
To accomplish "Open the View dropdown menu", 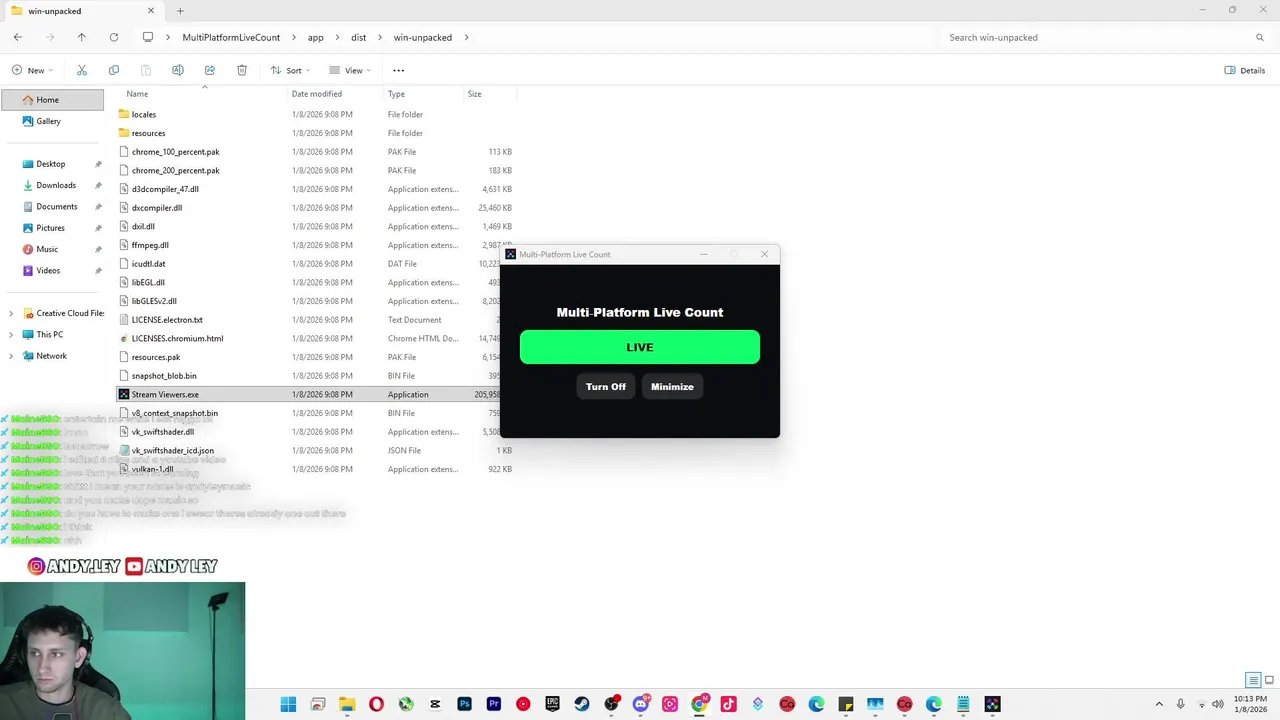I will point(349,70).
